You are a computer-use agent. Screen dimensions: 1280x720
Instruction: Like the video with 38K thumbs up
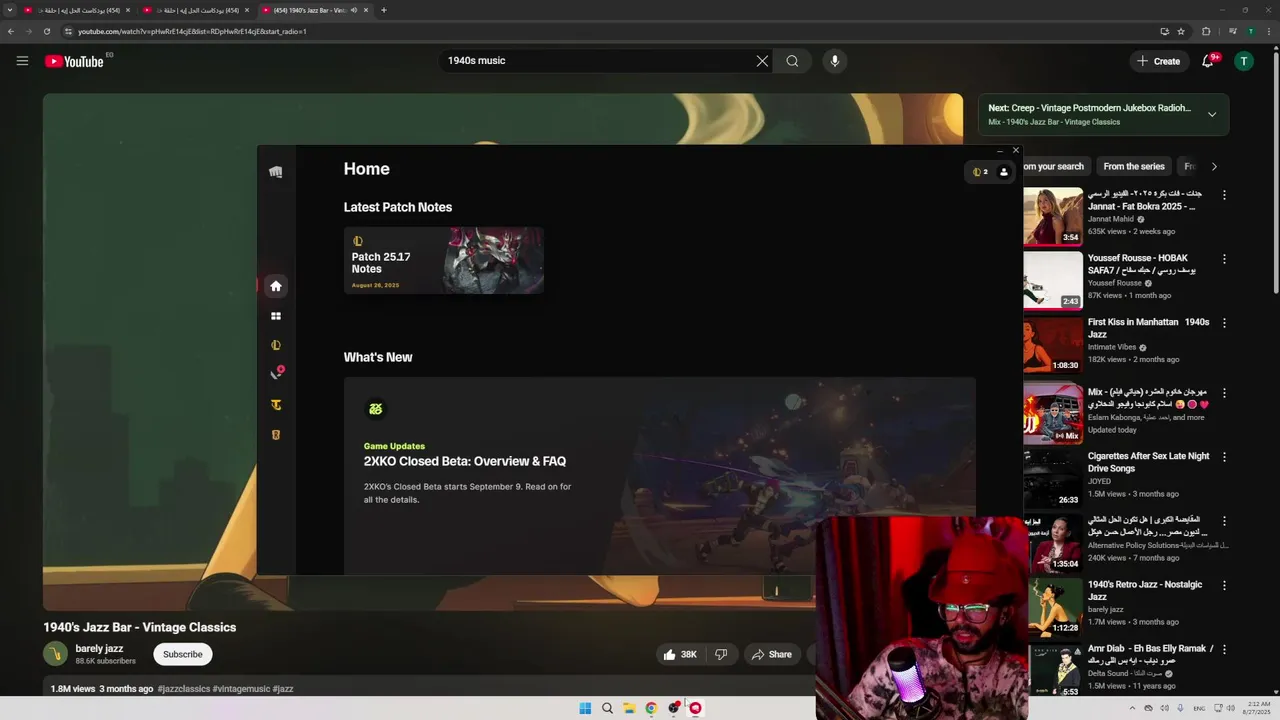pyautogui.click(x=679, y=654)
